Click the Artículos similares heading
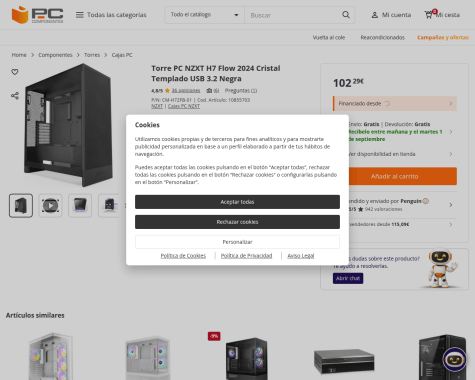 coord(35,315)
